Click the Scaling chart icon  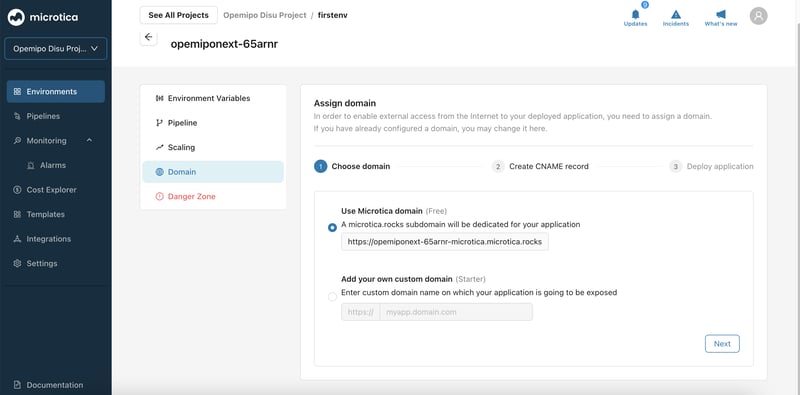(x=159, y=147)
